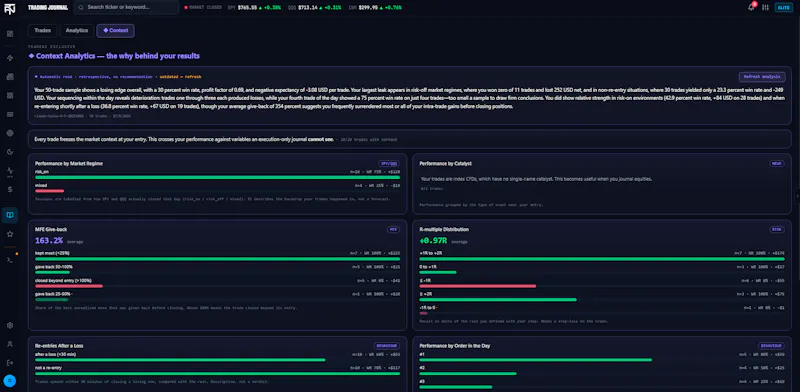Switch to the Trades tab

coord(43,31)
